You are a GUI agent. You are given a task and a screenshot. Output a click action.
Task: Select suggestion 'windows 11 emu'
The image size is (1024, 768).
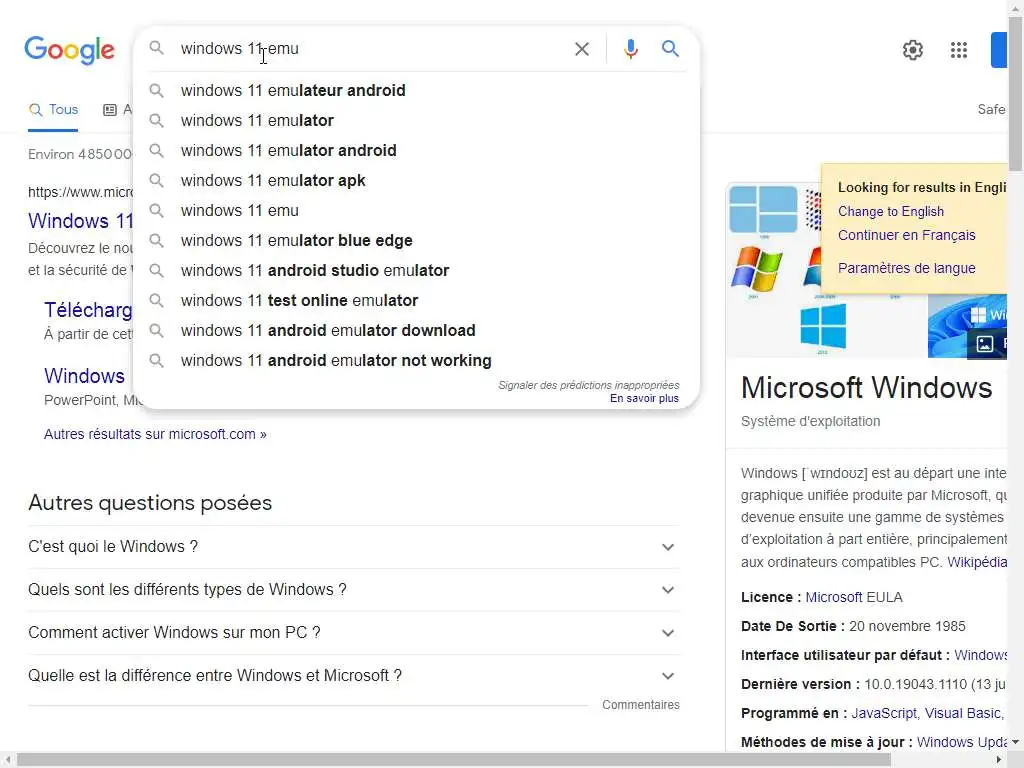point(416,210)
